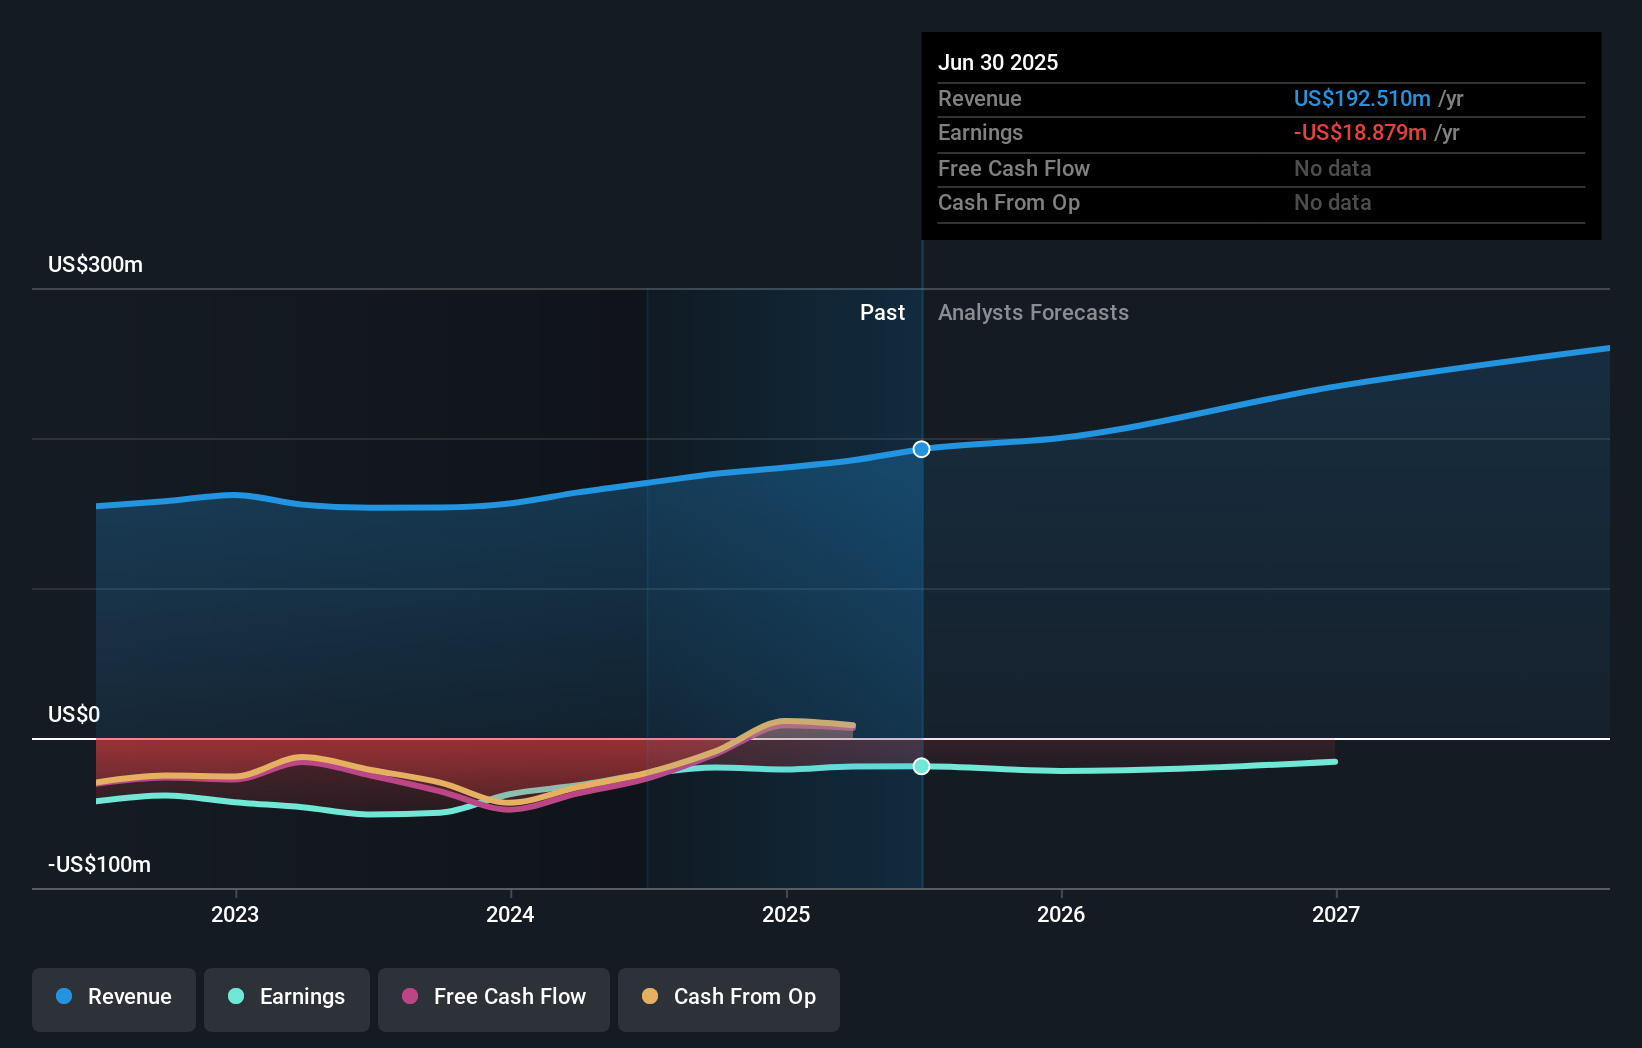The width and height of the screenshot is (1642, 1048).
Task: Click the orange Cash From Op legend dot
Action: 651,997
